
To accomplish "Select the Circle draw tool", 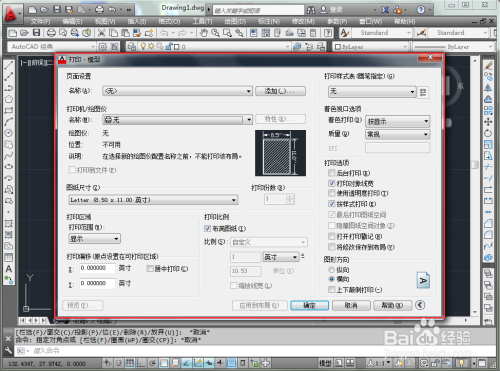I will coord(9,133).
